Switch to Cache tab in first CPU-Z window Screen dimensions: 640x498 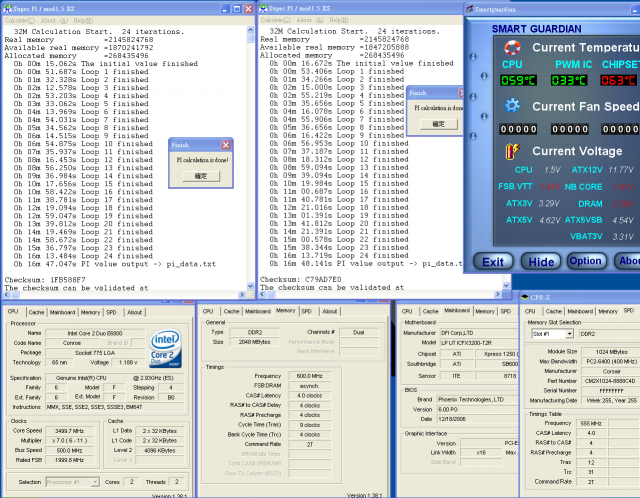[36, 312]
